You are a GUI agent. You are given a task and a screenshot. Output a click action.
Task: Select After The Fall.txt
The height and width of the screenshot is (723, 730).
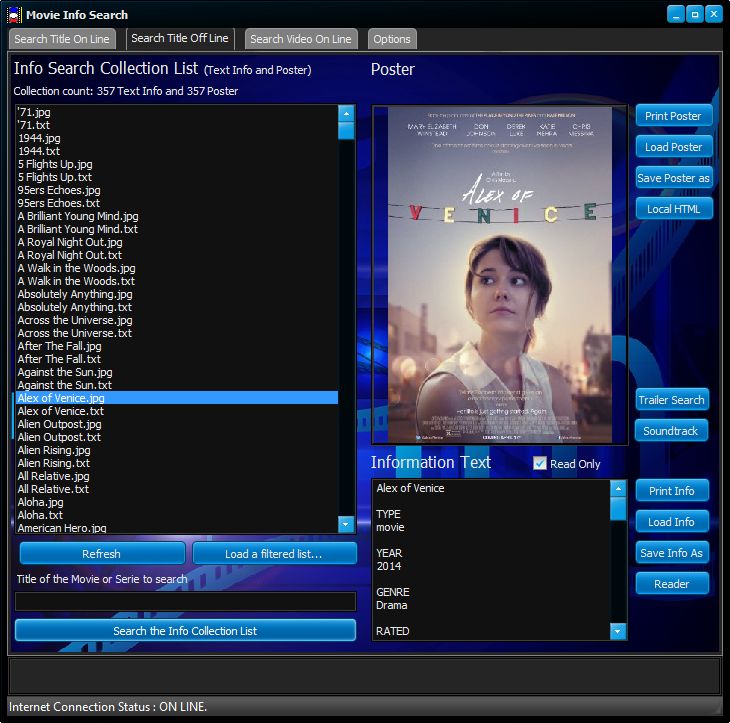click(x=177, y=359)
